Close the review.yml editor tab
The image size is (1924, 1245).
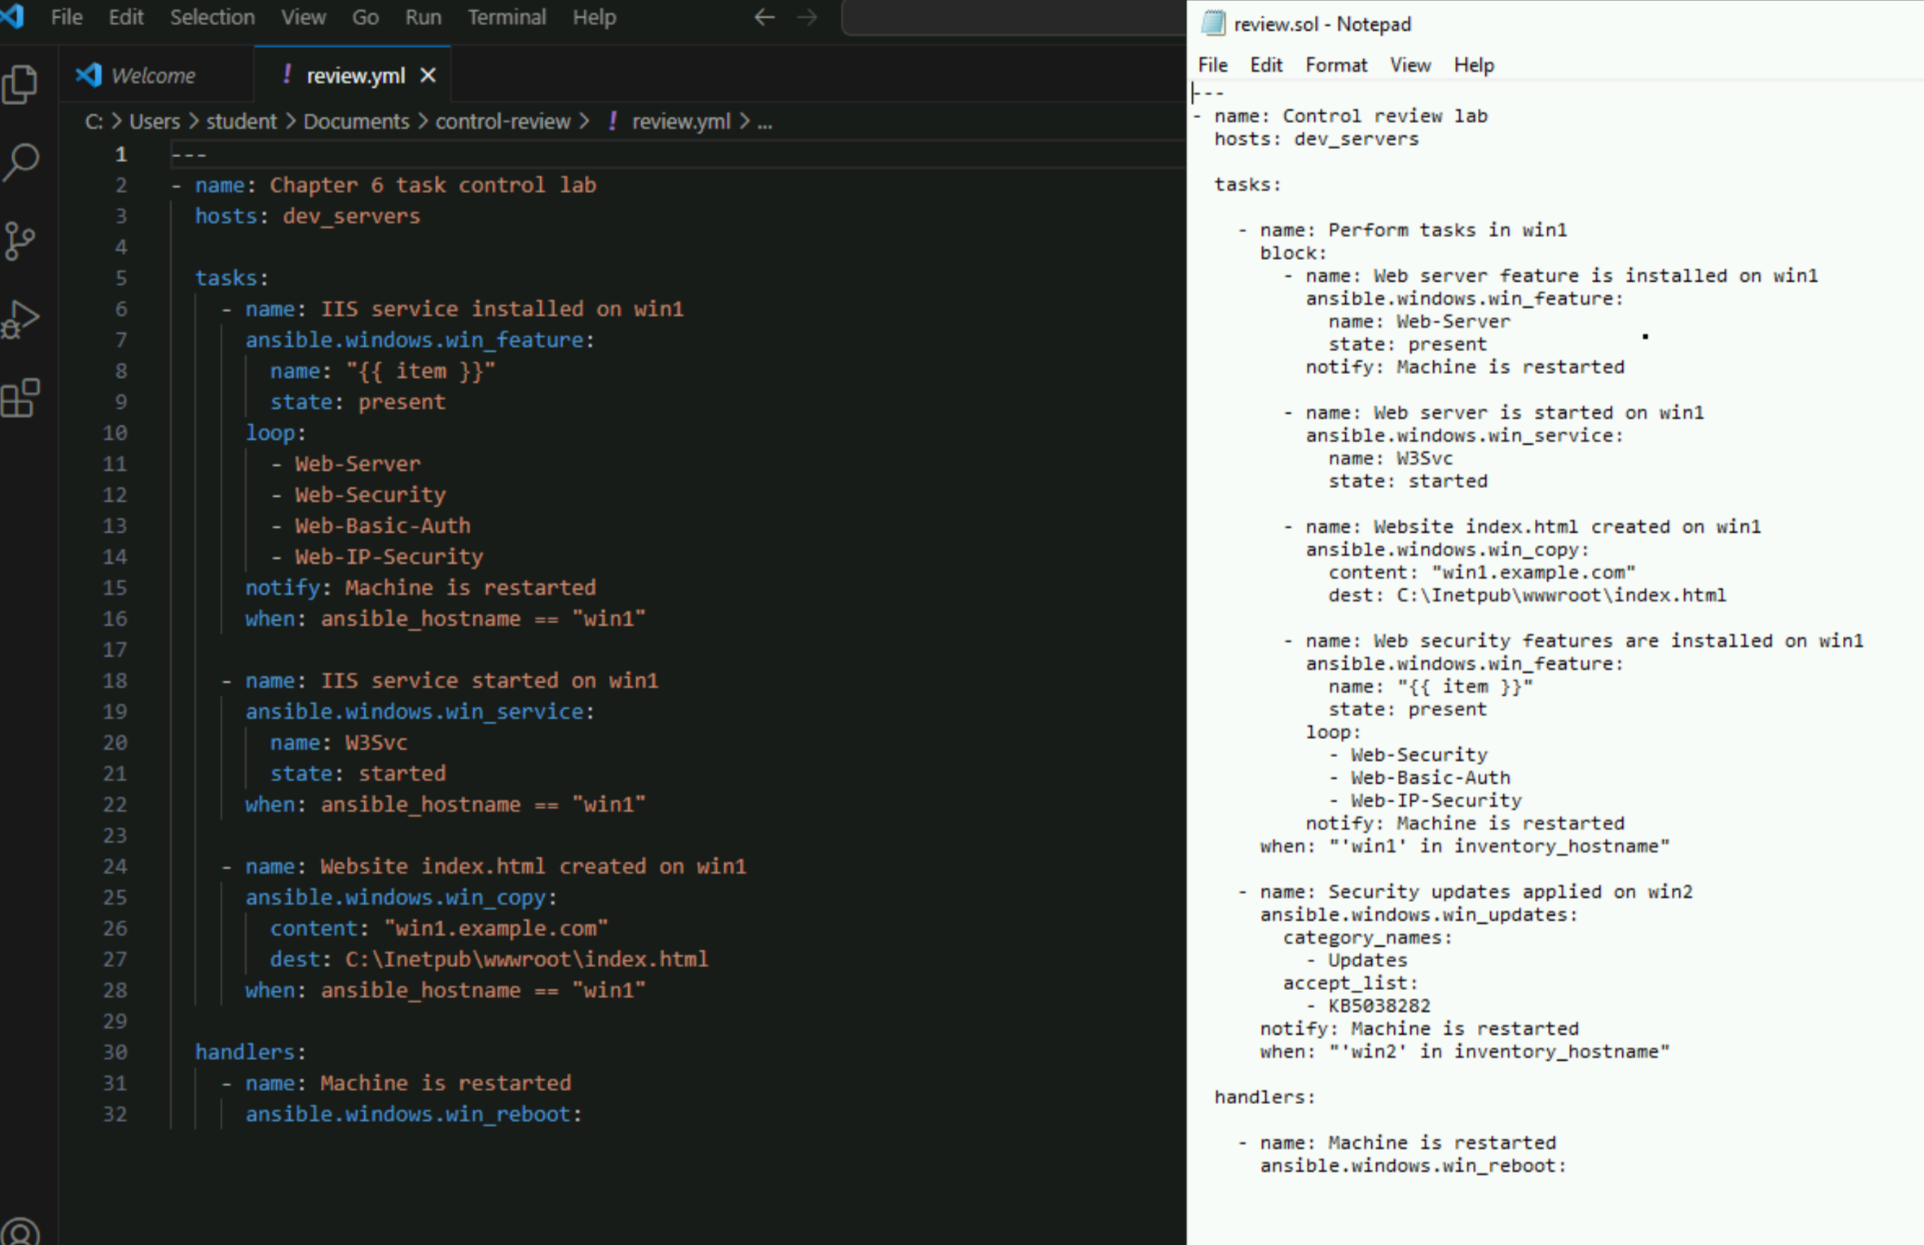pyautogui.click(x=428, y=75)
